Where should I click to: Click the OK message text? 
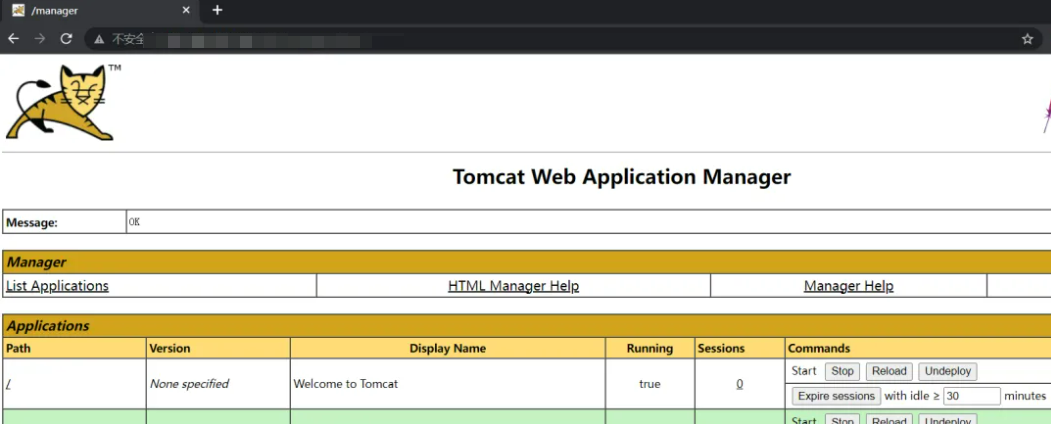tap(134, 222)
